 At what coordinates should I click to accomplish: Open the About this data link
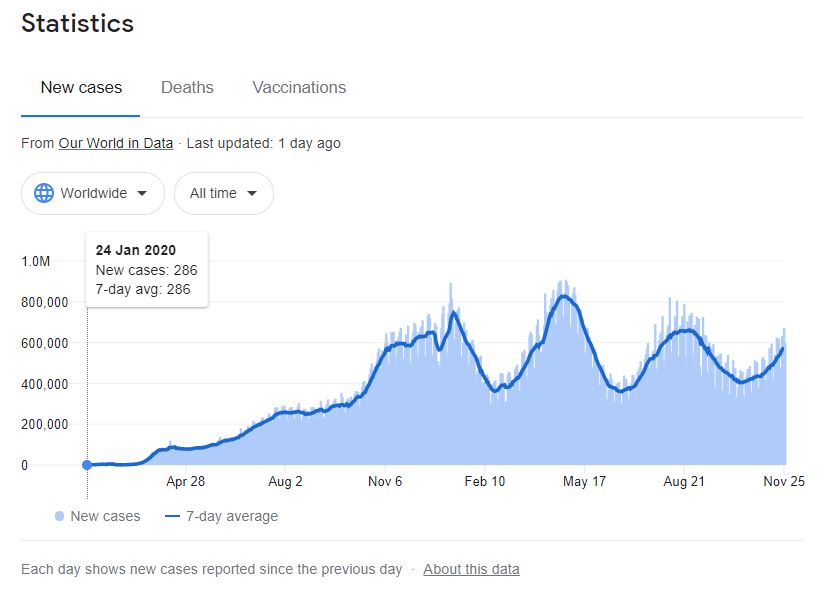471,569
